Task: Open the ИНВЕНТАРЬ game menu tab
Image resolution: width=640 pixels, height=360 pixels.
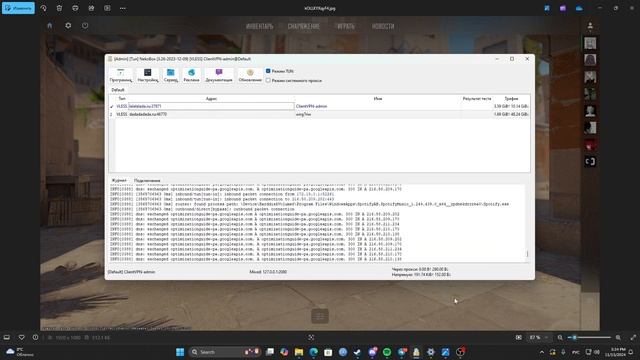Action: [260, 26]
